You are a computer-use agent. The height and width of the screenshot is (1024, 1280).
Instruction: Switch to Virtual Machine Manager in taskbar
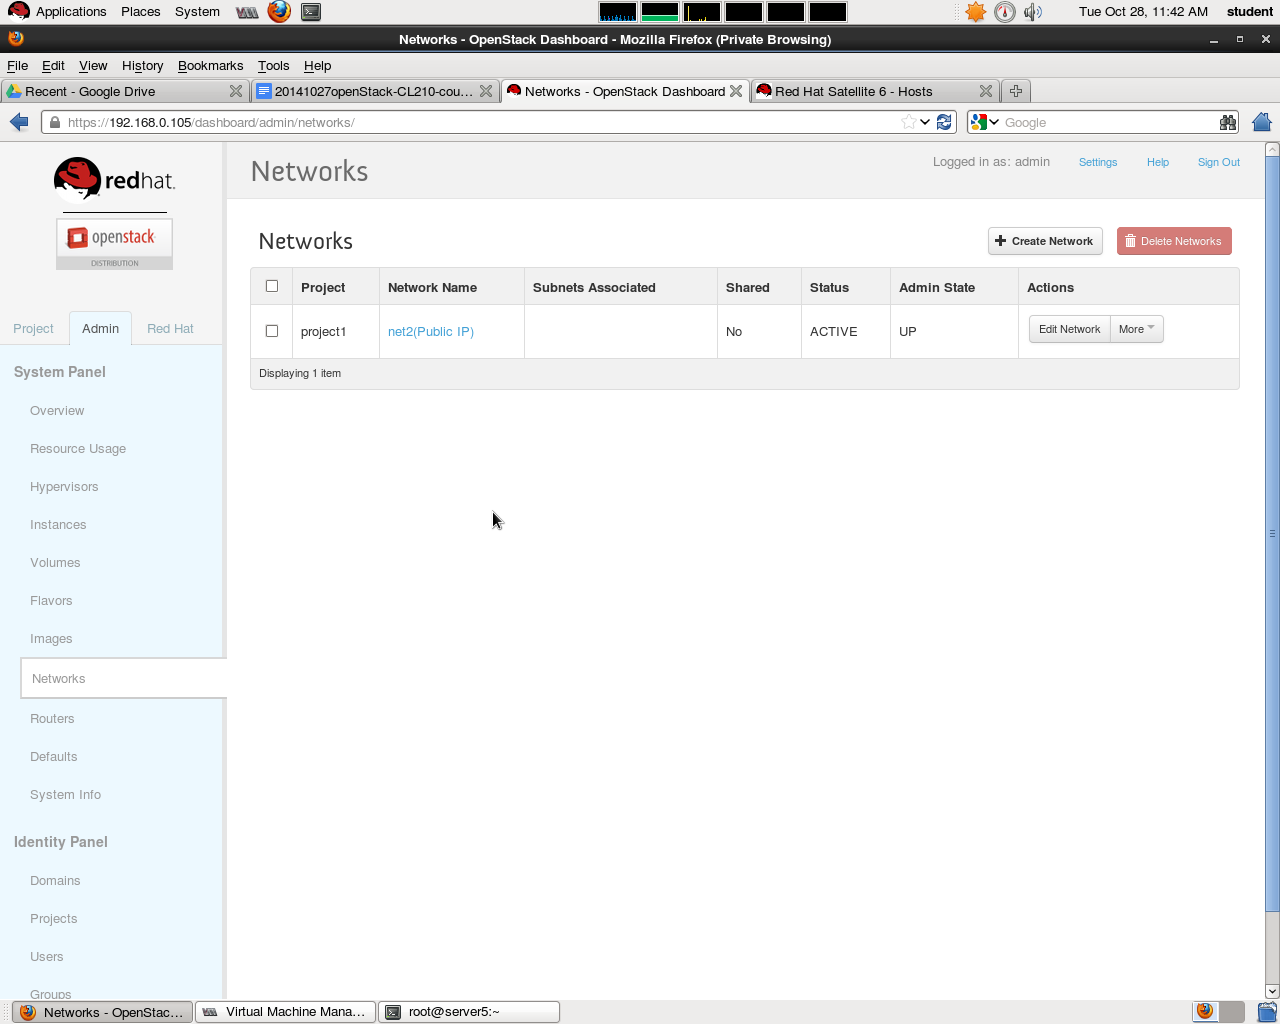click(285, 1011)
